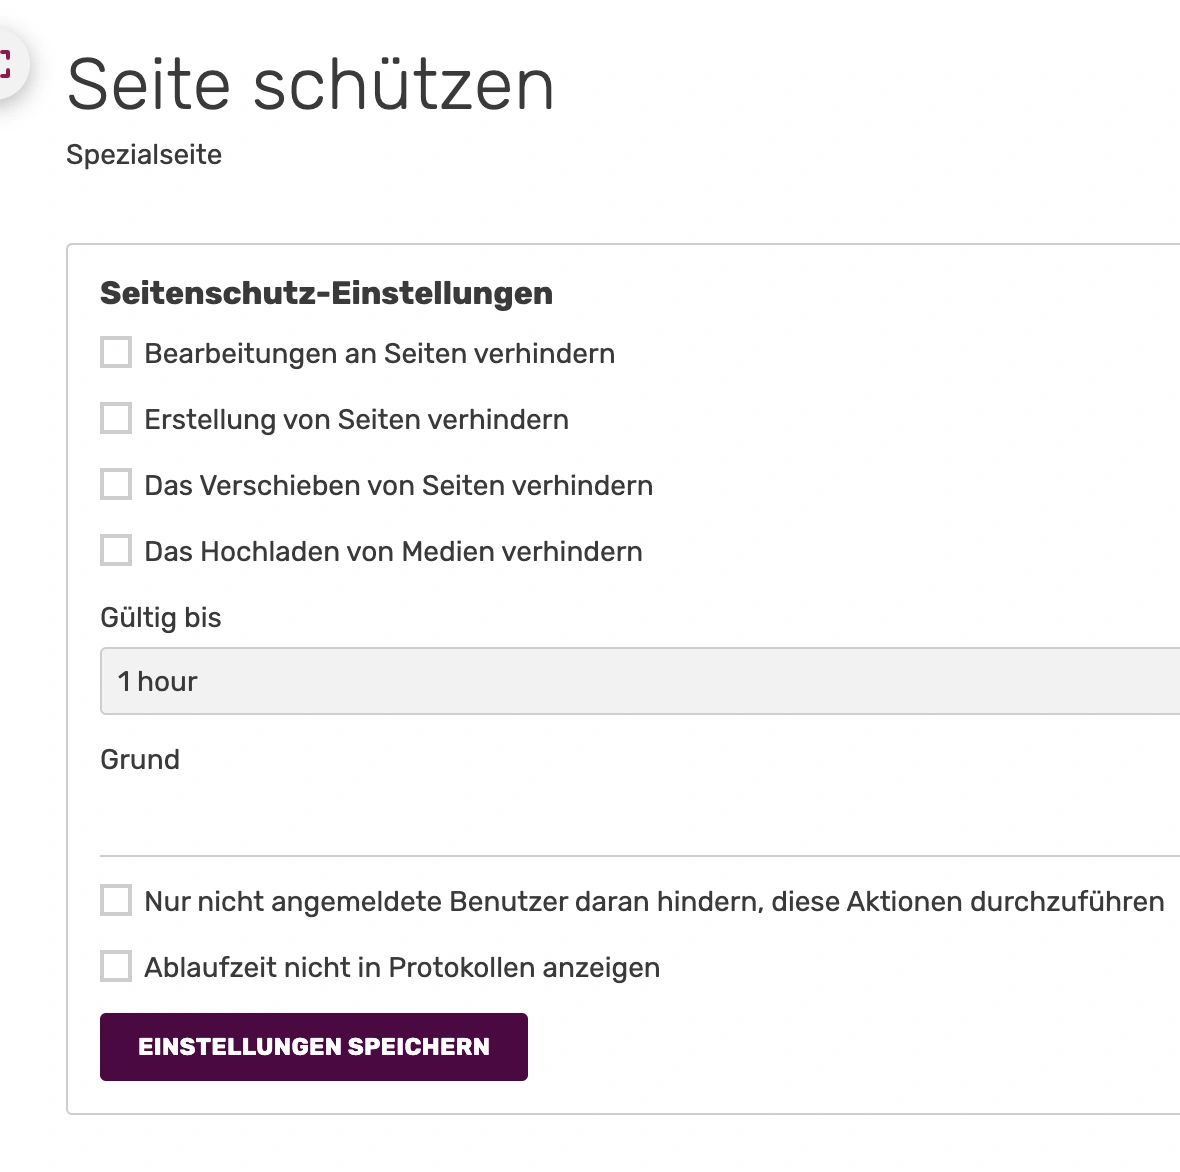
Task: Click the 'Spezialseite' subtitle text
Action: (144, 155)
